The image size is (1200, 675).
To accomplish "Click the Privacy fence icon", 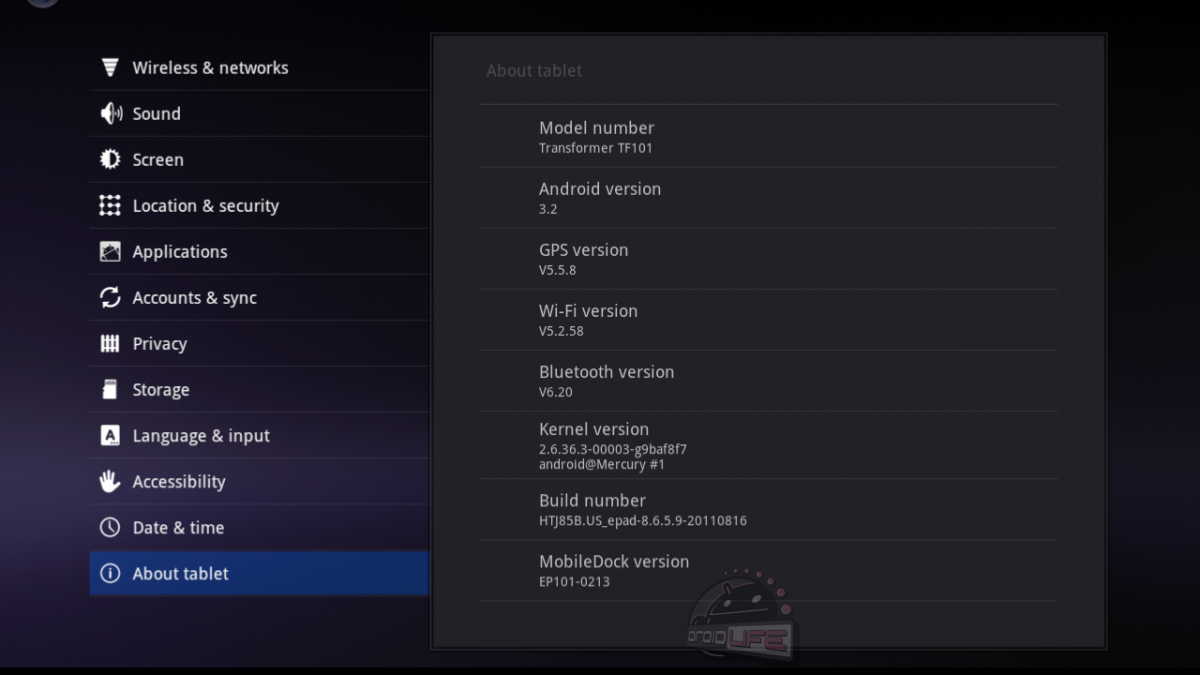I will point(110,344).
